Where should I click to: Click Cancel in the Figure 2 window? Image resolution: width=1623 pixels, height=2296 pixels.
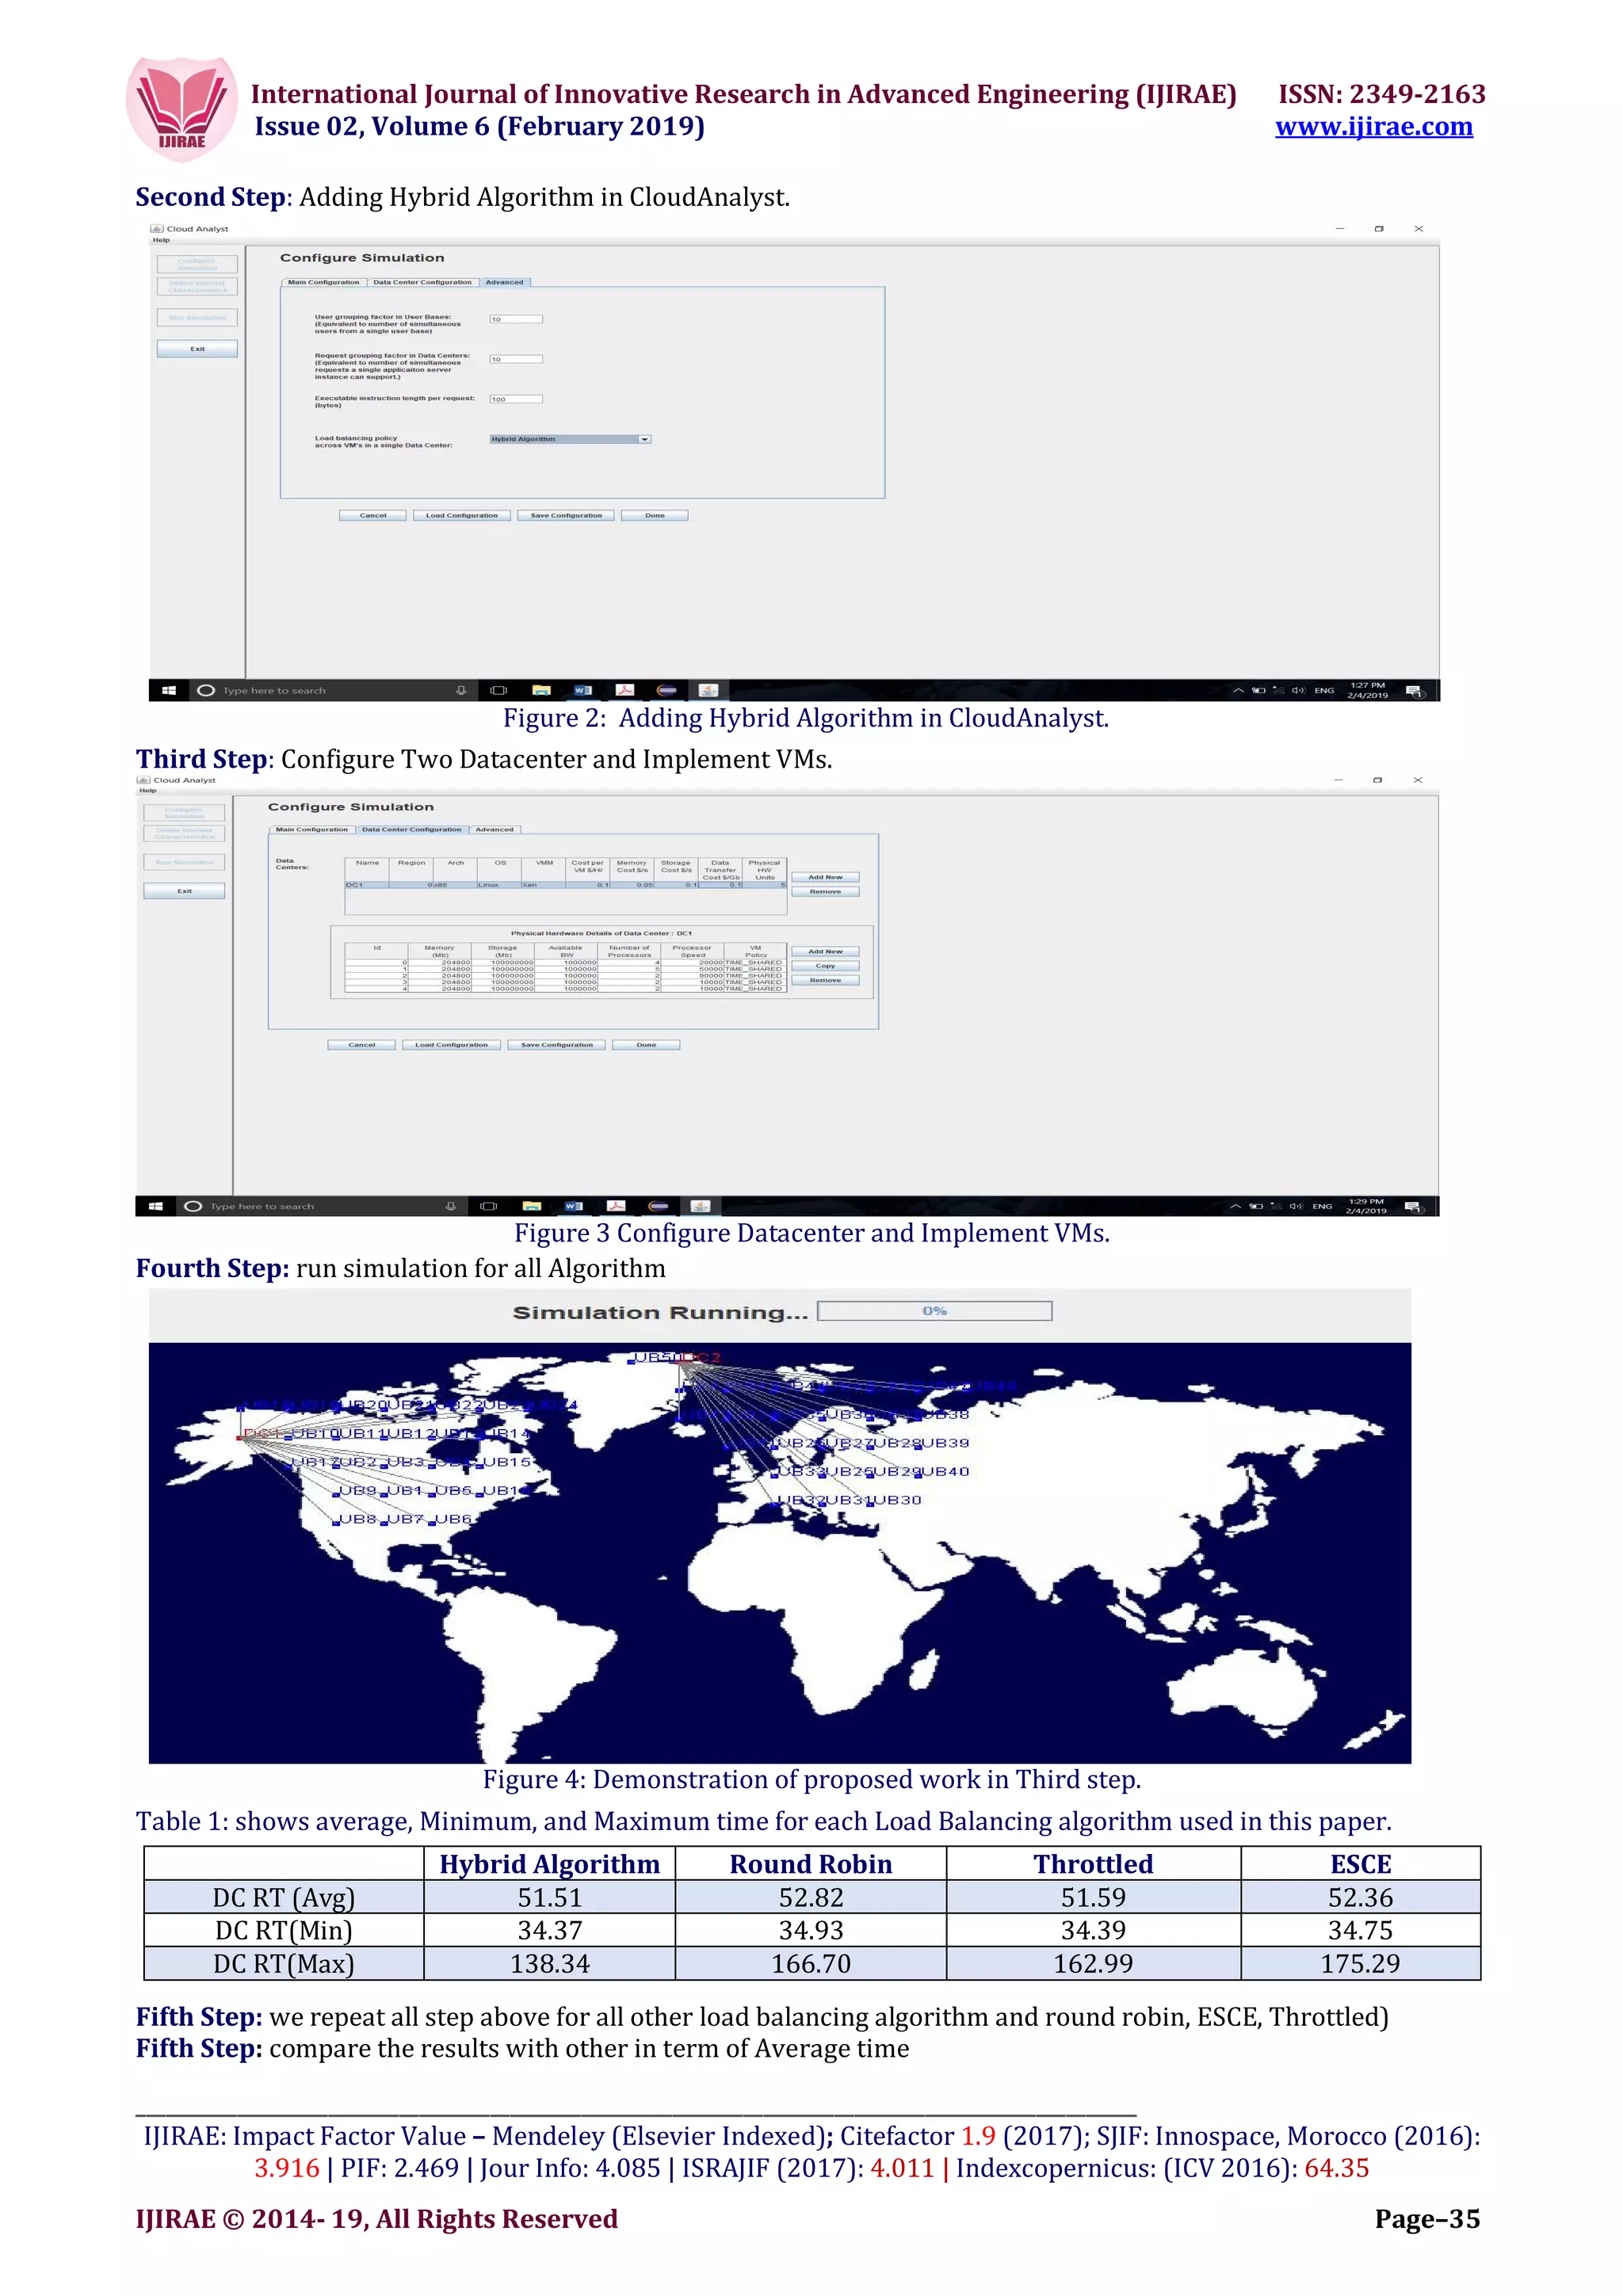click(x=373, y=516)
